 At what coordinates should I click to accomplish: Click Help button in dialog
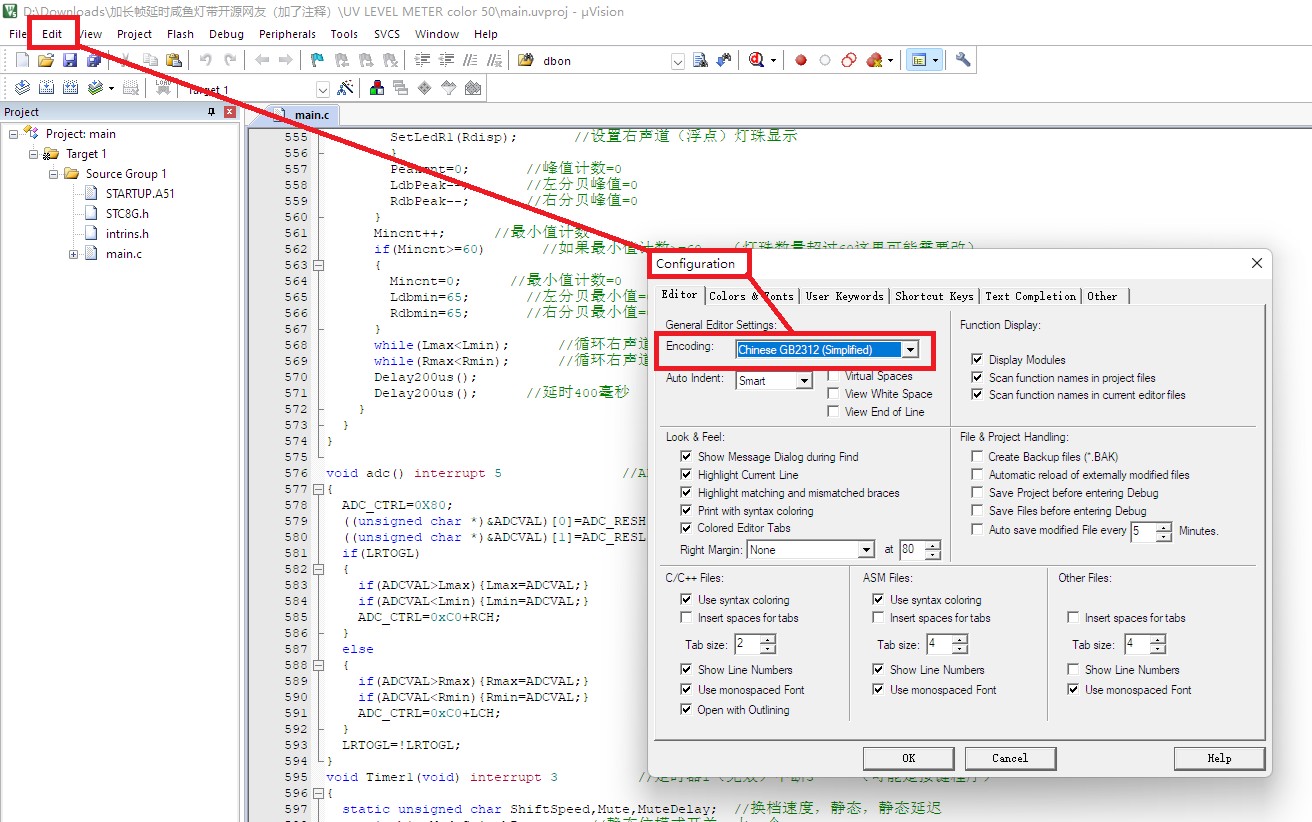[x=1219, y=758]
